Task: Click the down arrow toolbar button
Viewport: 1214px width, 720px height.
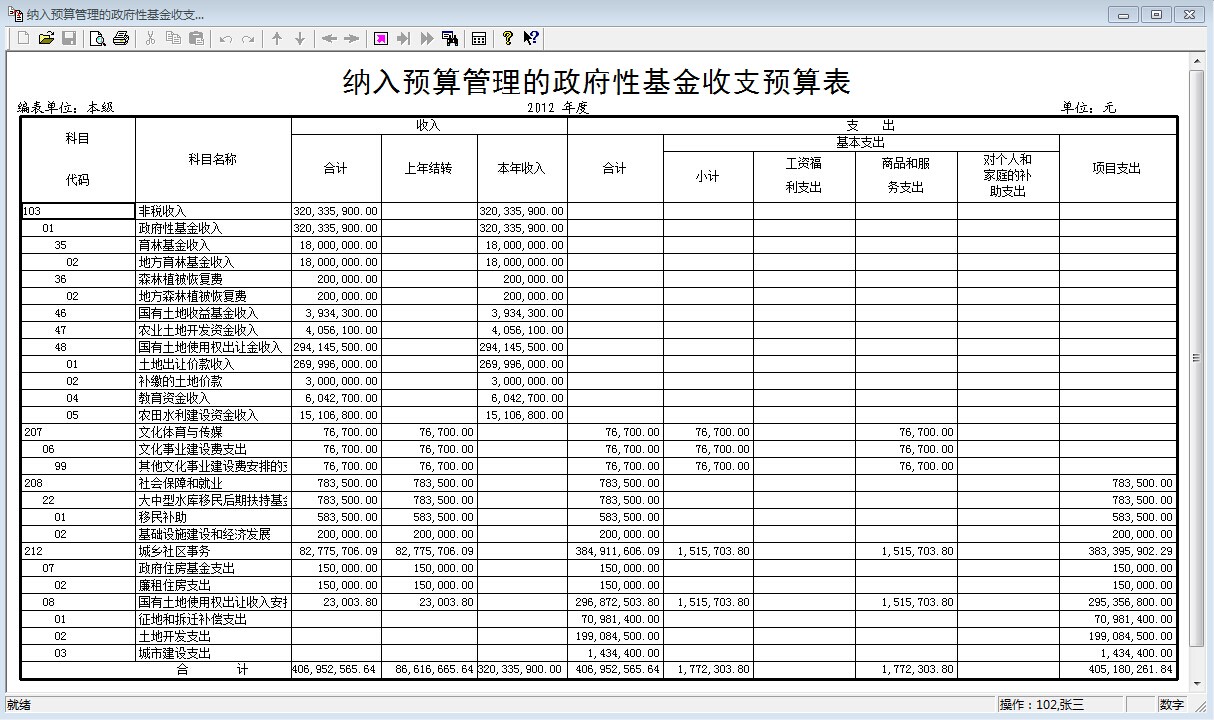Action: click(x=299, y=38)
